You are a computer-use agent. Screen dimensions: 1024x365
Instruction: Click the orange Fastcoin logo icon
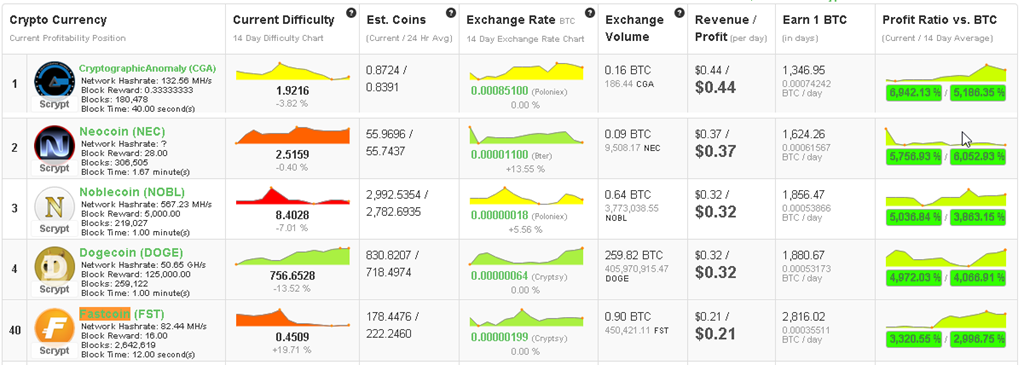tap(54, 326)
